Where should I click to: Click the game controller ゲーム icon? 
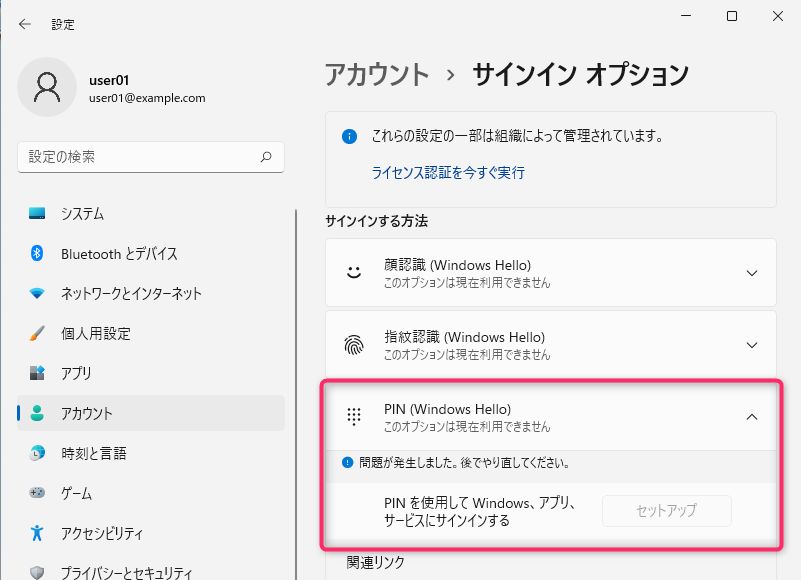pyautogui.click(x=37, y=493)
